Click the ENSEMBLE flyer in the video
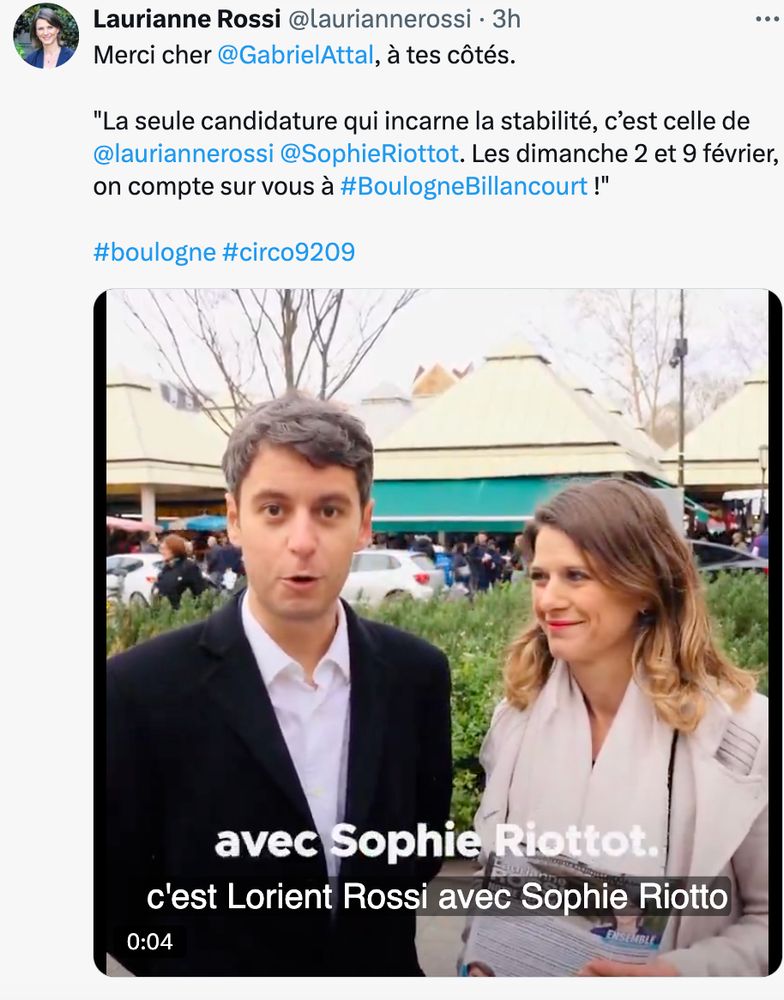 coord(568,918)
